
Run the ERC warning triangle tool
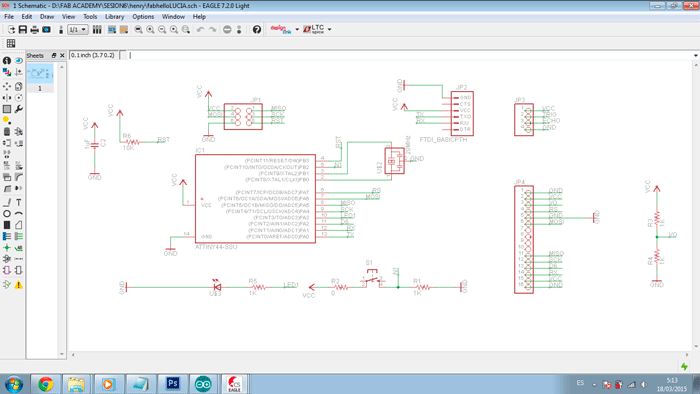point(19,285)
